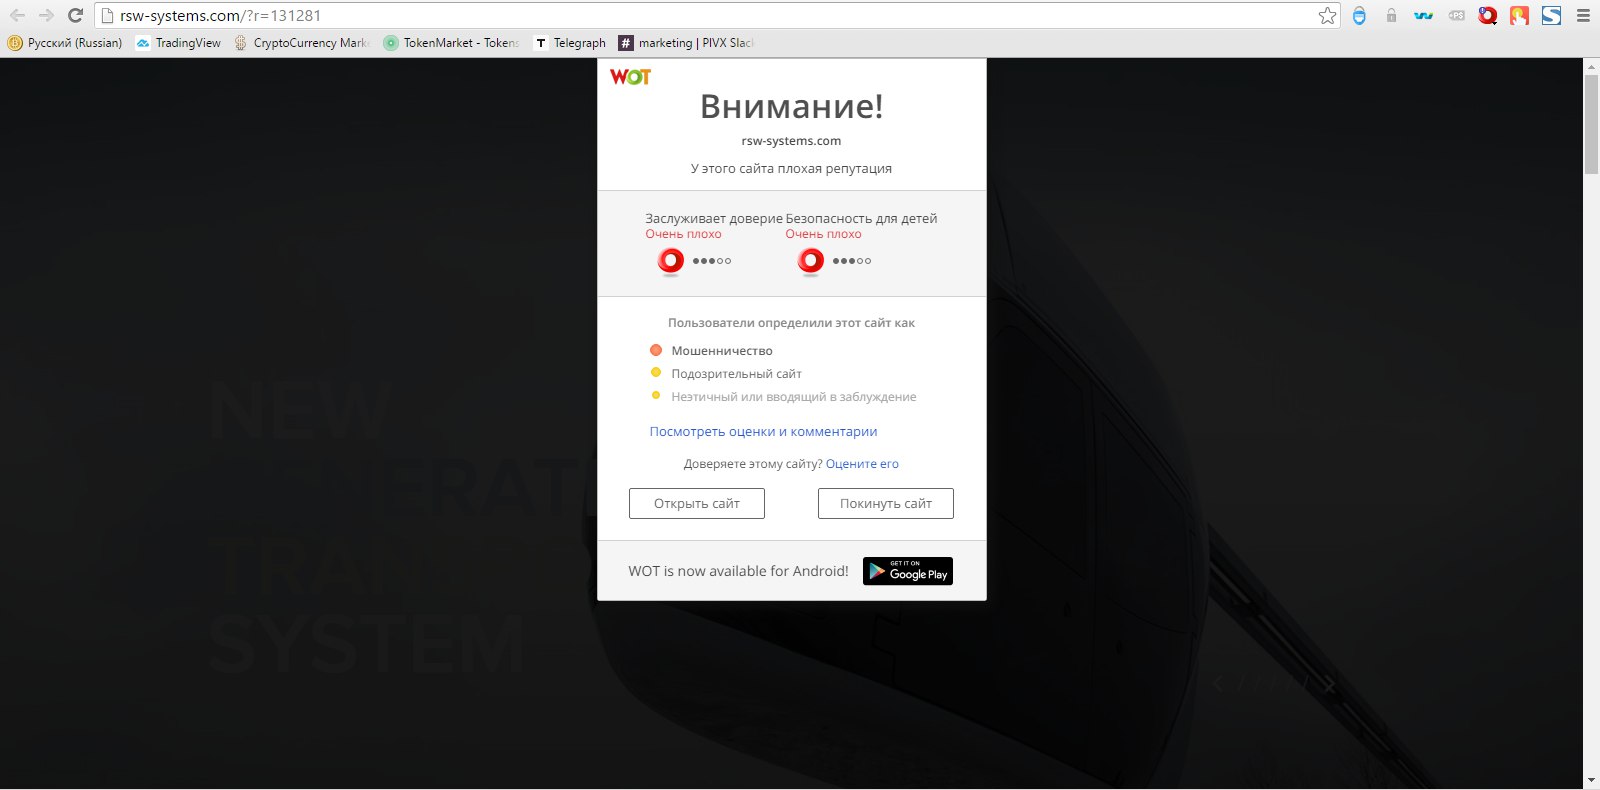The image size is (1600, 790).
Task: Click the red child safety rating donut icon
Action: click(x=811, y=261)
